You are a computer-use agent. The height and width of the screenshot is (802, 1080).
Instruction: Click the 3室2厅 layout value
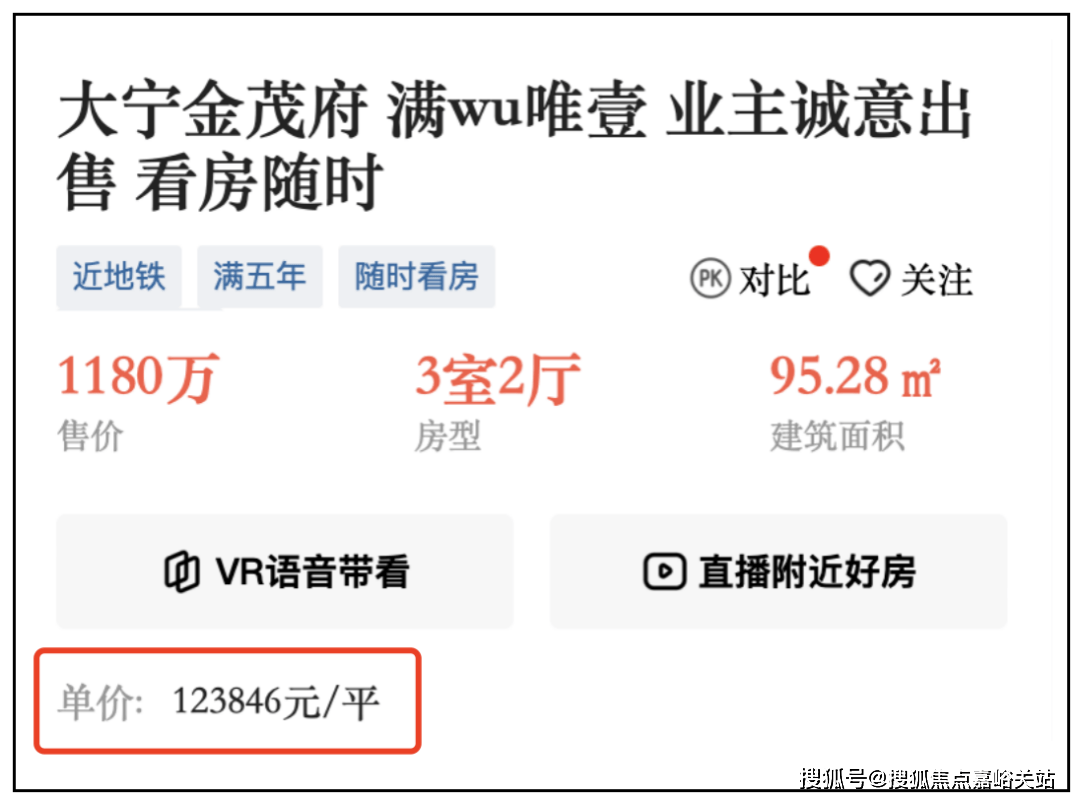(x=498, y=379)
